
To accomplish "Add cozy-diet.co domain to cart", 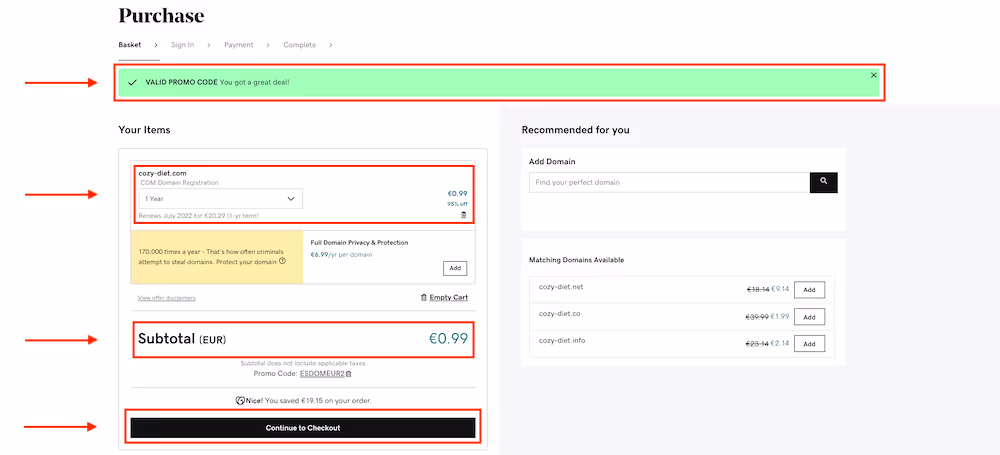I will pos(809,317).
